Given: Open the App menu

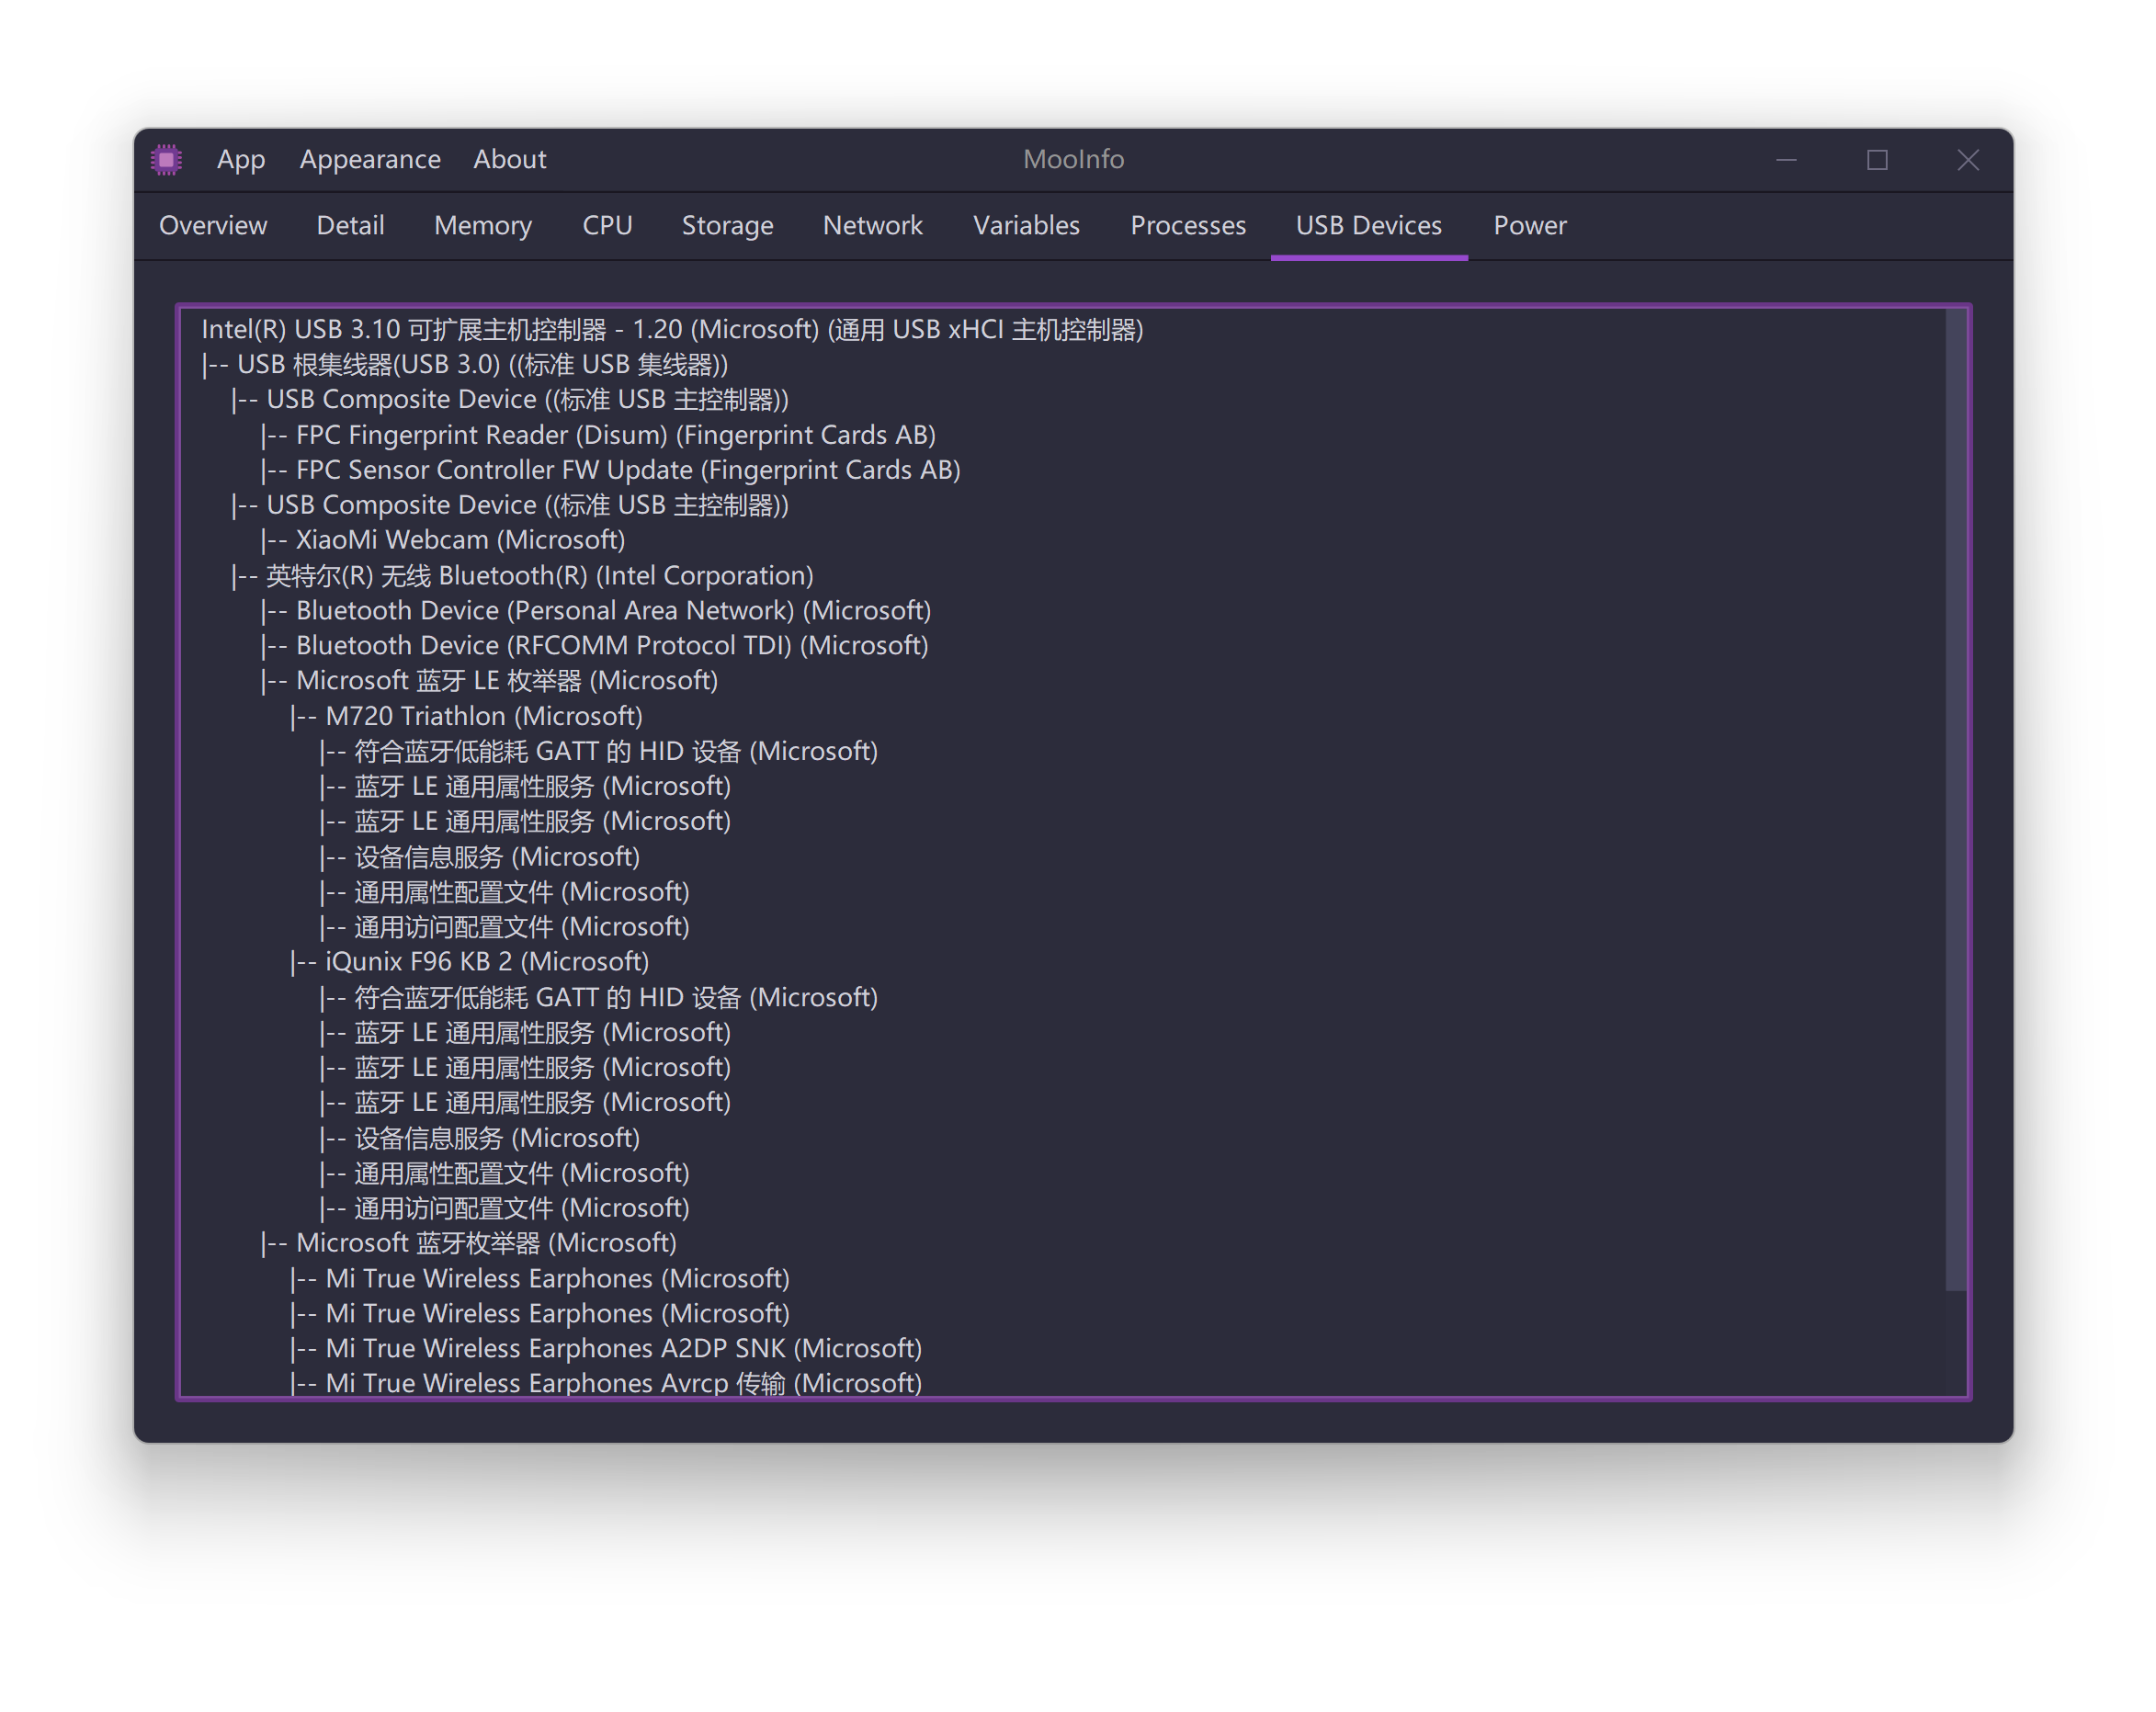Looking at the screenshot, I should coord(241,160).
